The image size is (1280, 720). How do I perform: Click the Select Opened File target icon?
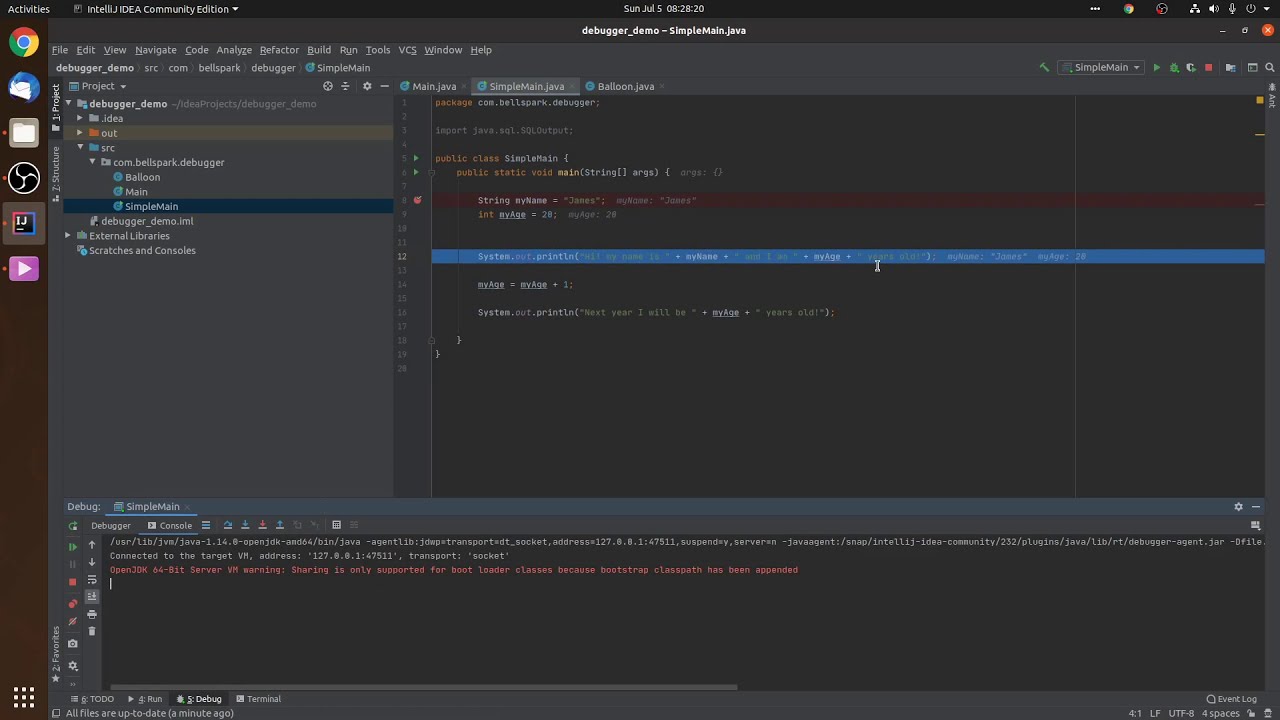(x=327, y=86)
